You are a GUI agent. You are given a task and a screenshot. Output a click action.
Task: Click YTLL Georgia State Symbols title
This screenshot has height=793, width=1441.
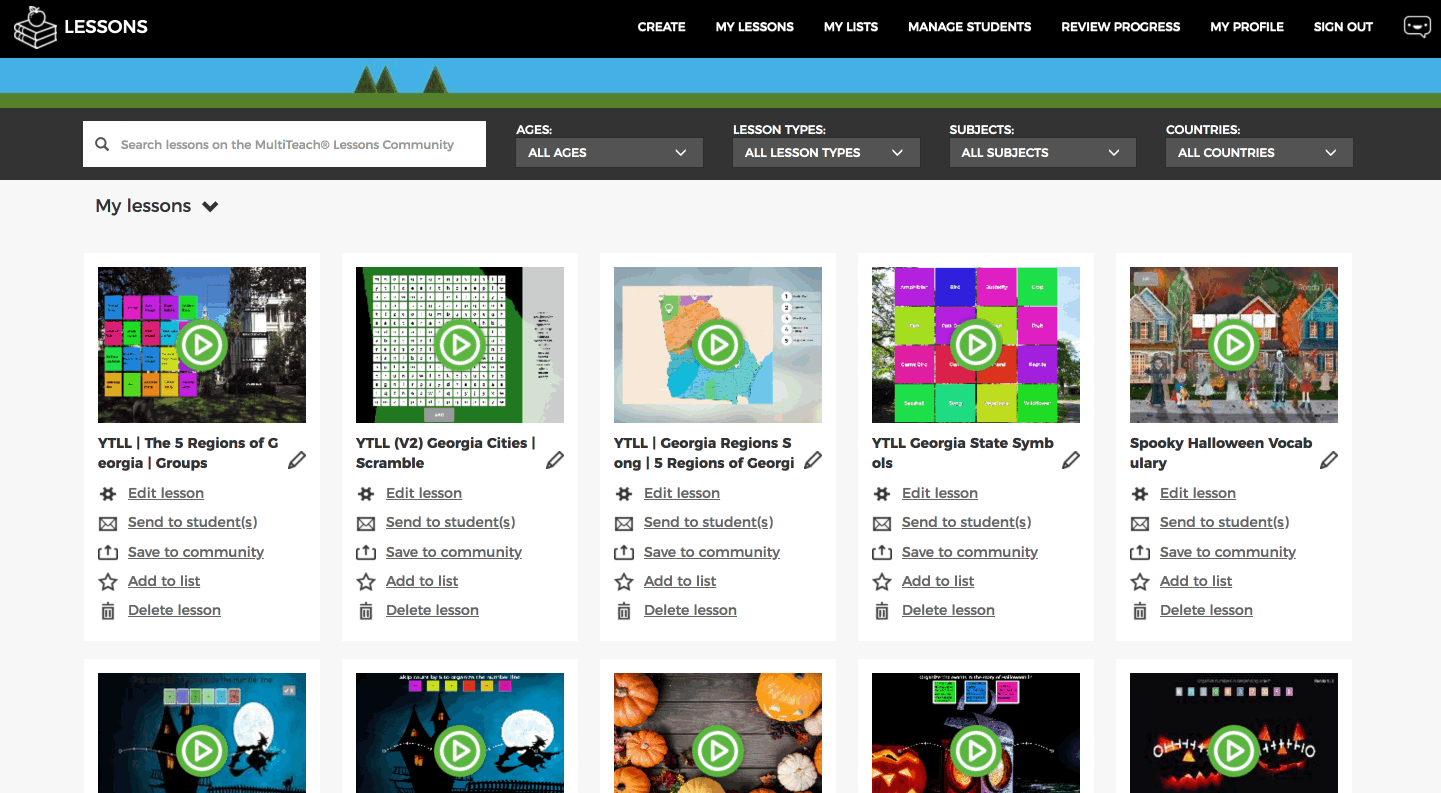pyautogui.click(x=963, y=453)
